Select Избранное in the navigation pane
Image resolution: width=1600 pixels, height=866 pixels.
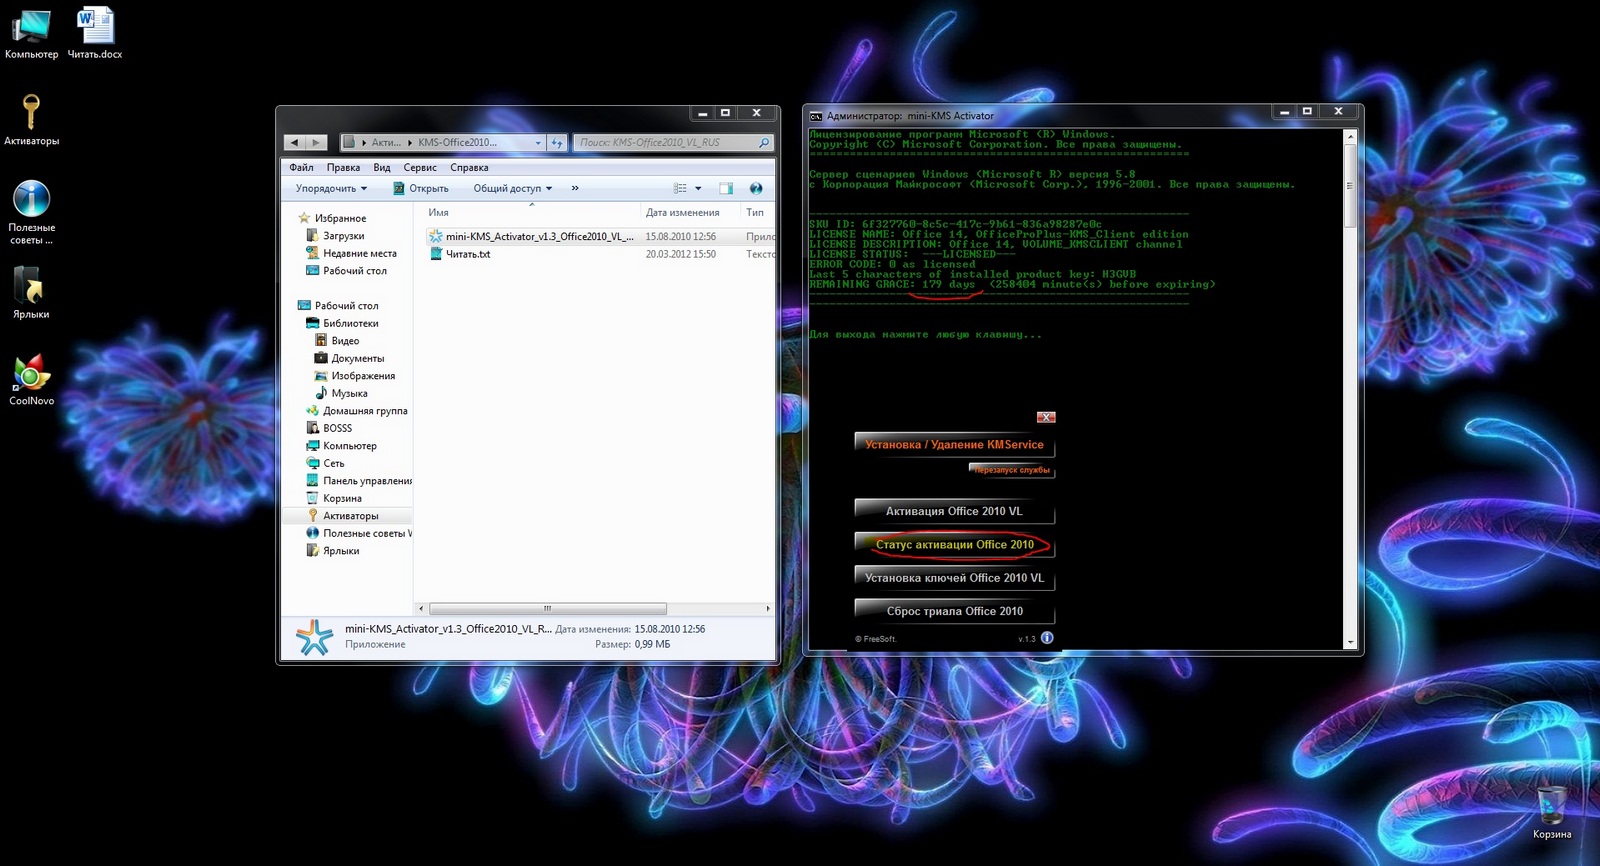tap(340, 218)
